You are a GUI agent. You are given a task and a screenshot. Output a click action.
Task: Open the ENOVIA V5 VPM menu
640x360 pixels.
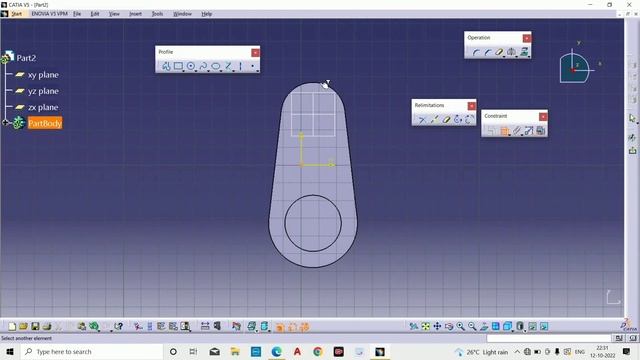tap(49, 14)
